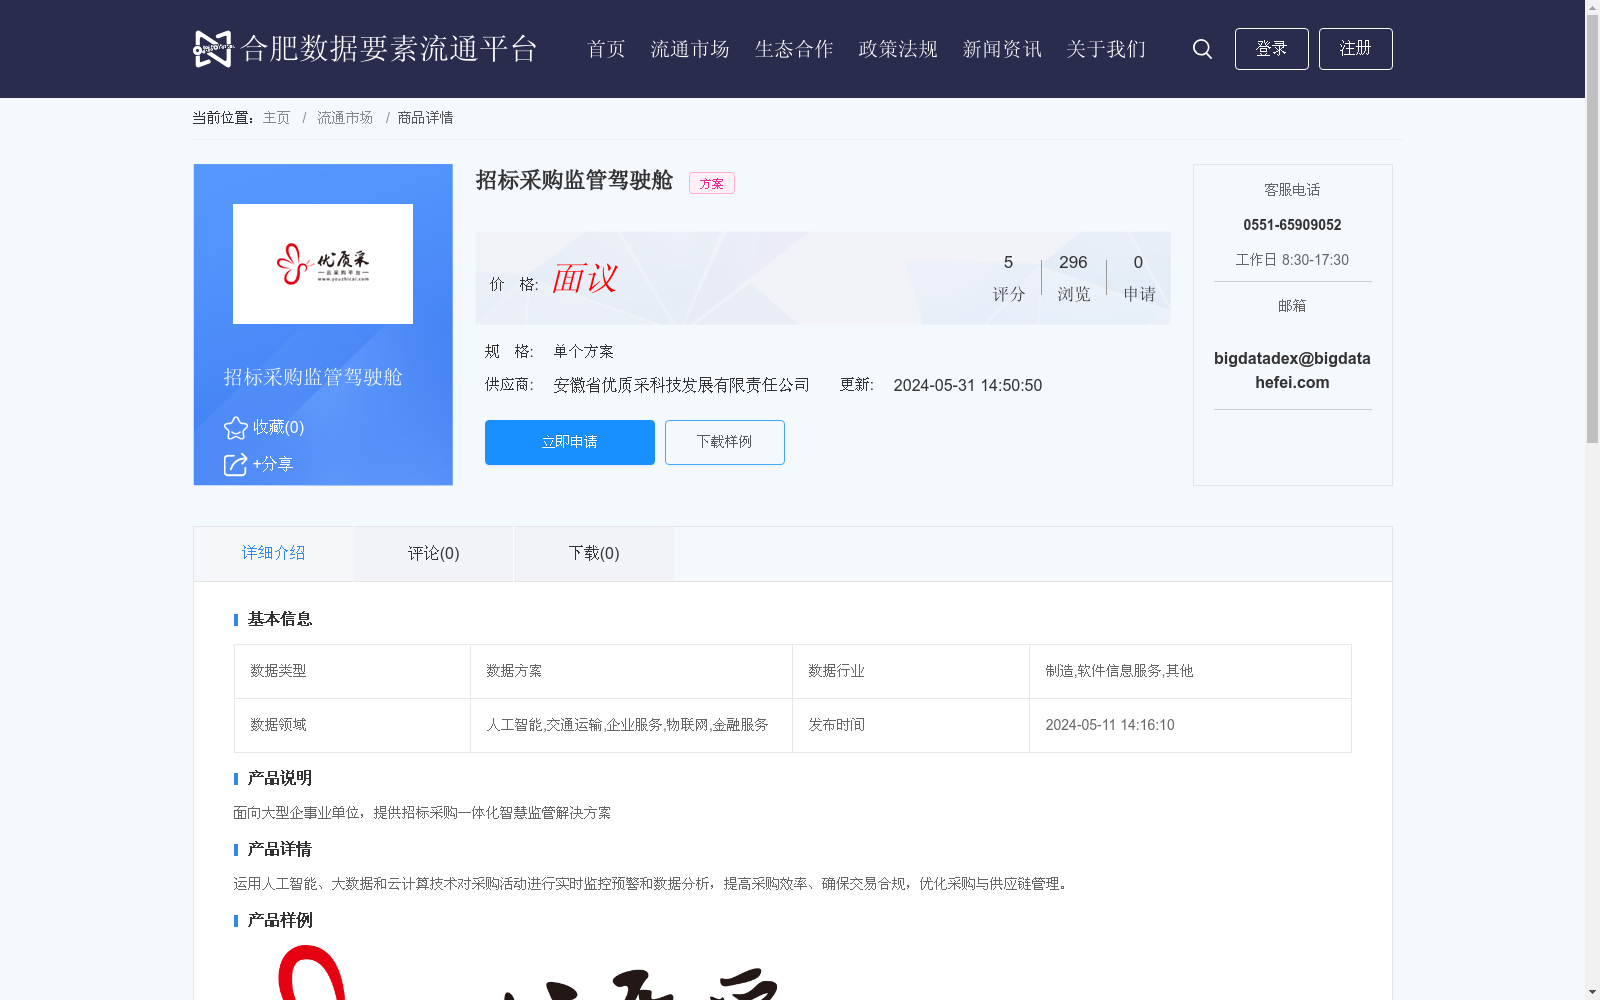
Task: Click the product sample image
Action: pos(530,972)
